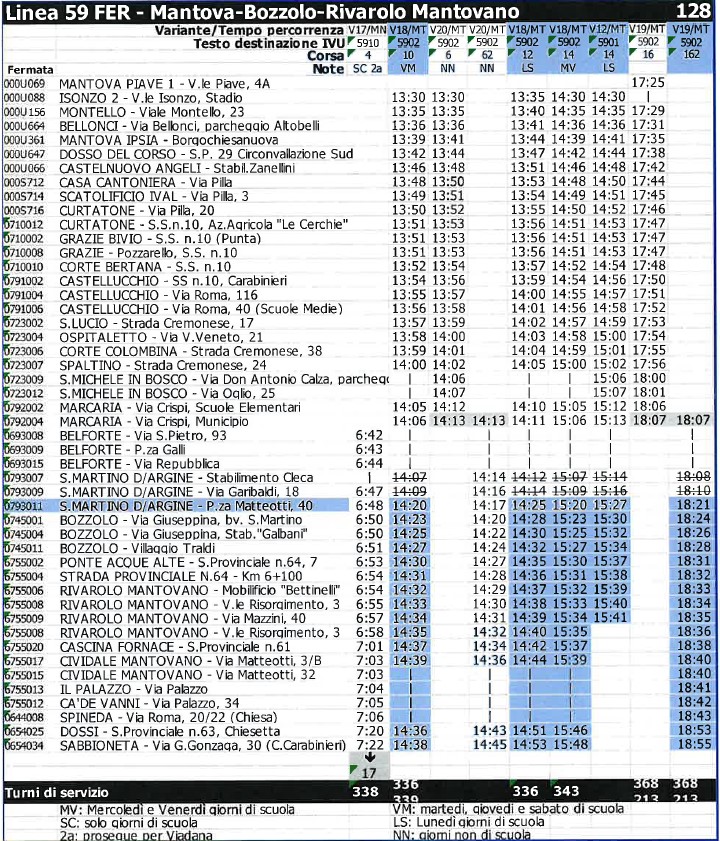Click shift number 338 in Turni row

tap(369, 792)
